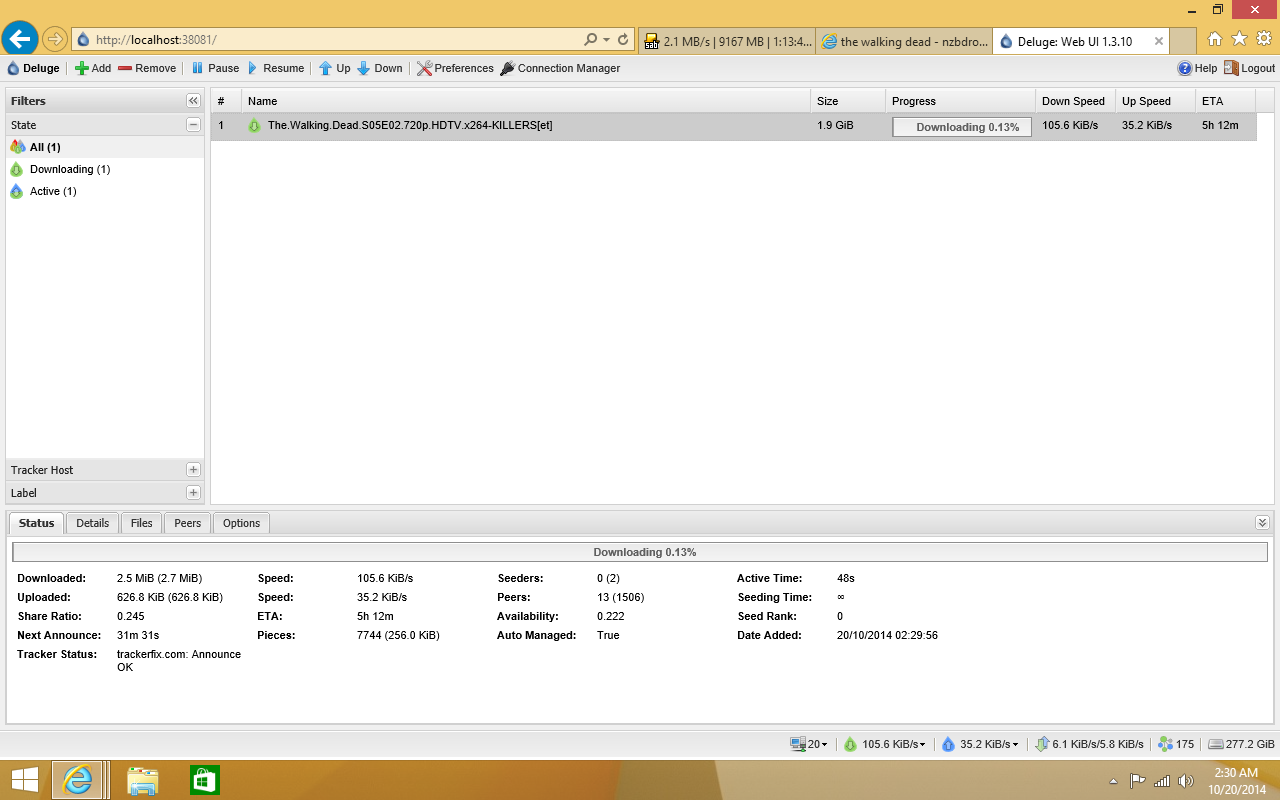Select The.Walking.Dead.S05E02 torrent row
This screenshot has width=1280, height=800.
[x=734, y=126]
